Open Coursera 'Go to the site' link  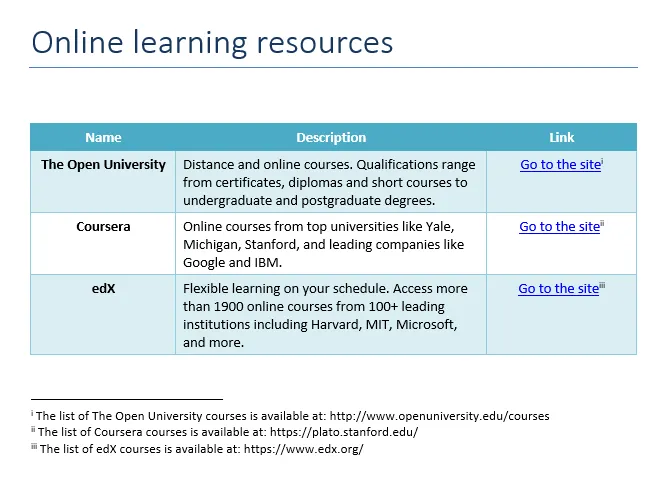[x=559, y=227]
